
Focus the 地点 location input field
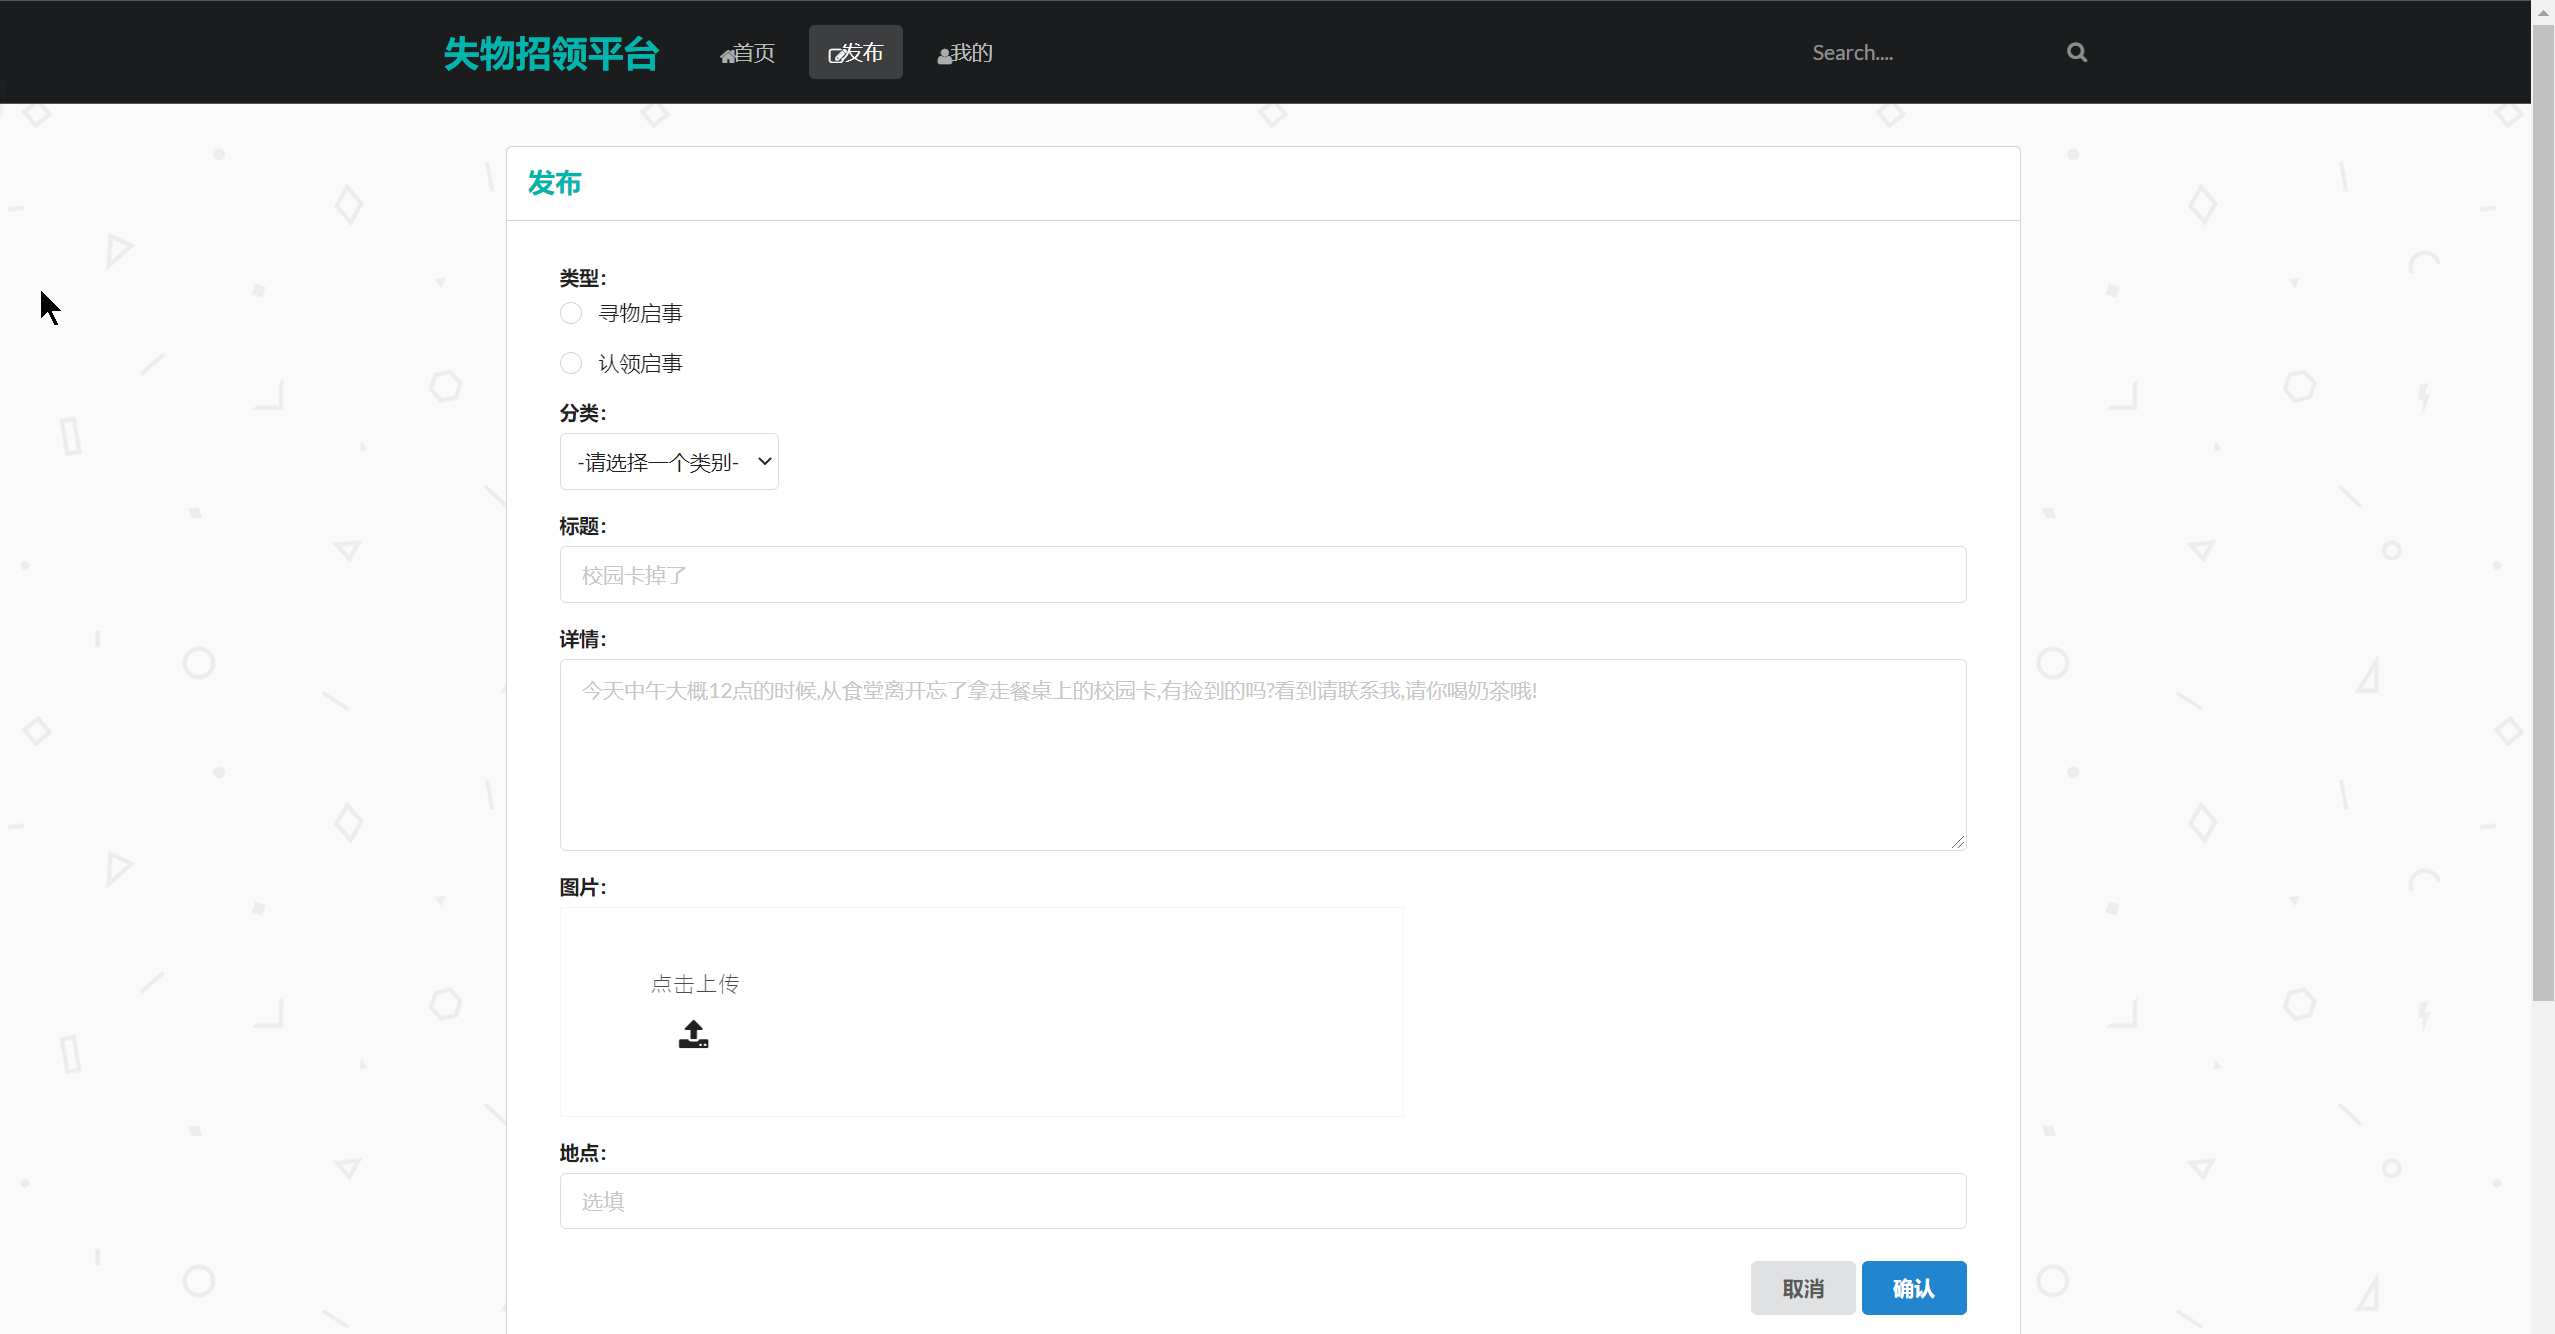point(1262,1201)
